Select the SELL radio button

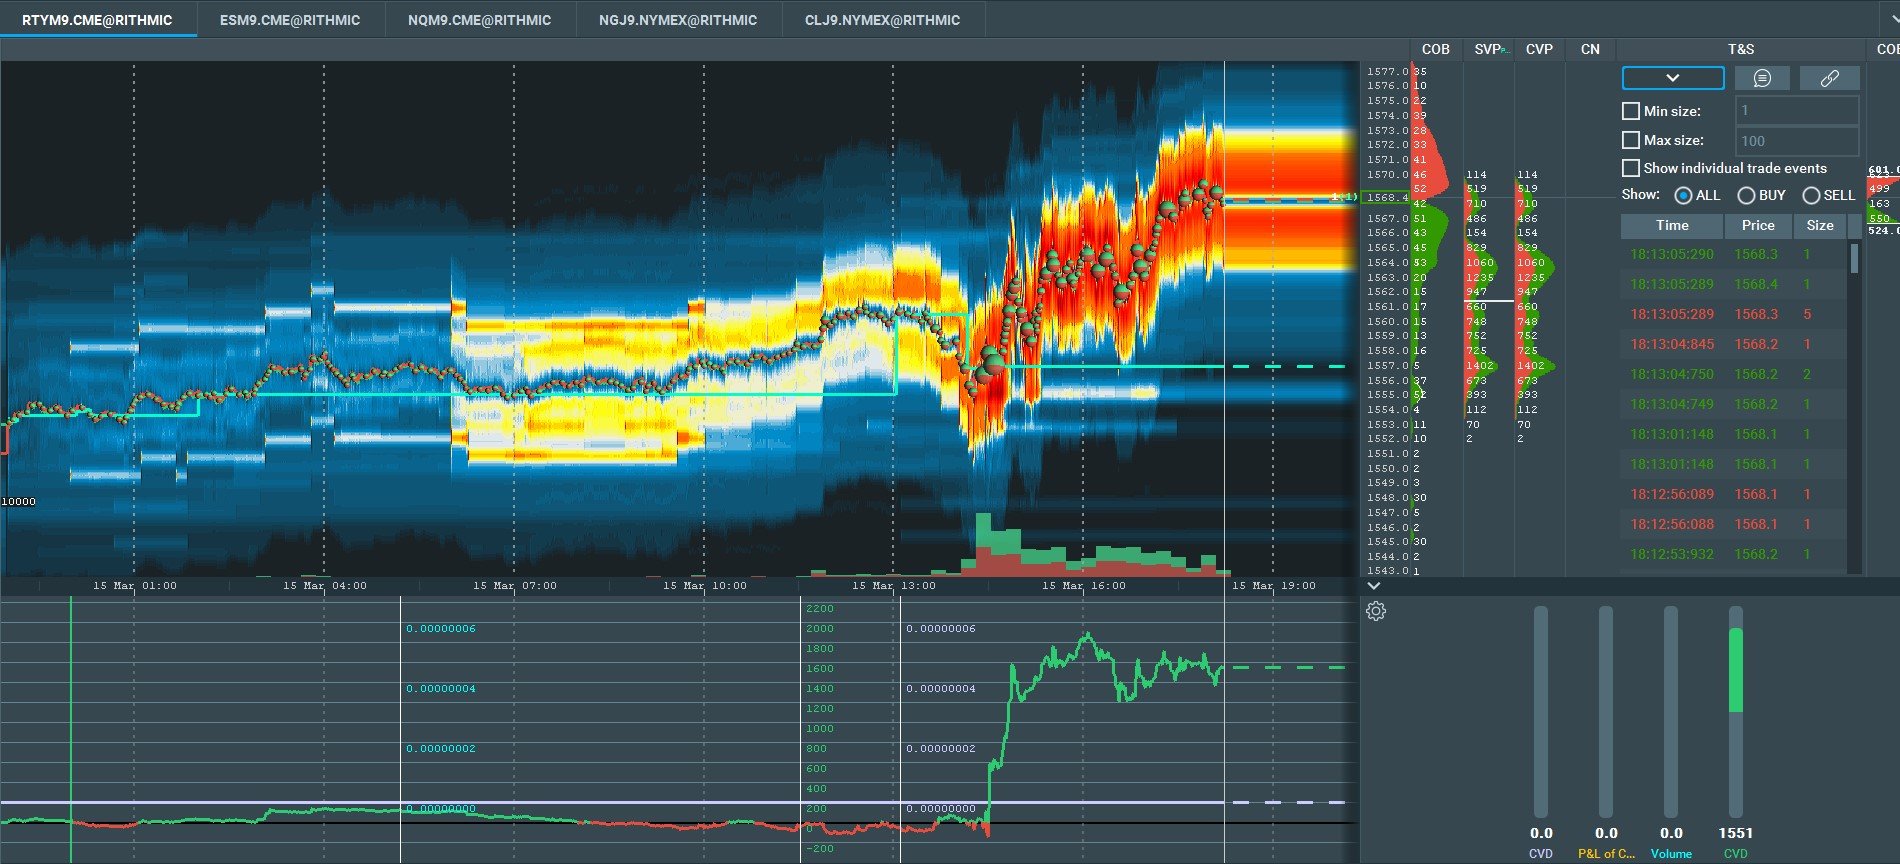tap(1811, 195)
